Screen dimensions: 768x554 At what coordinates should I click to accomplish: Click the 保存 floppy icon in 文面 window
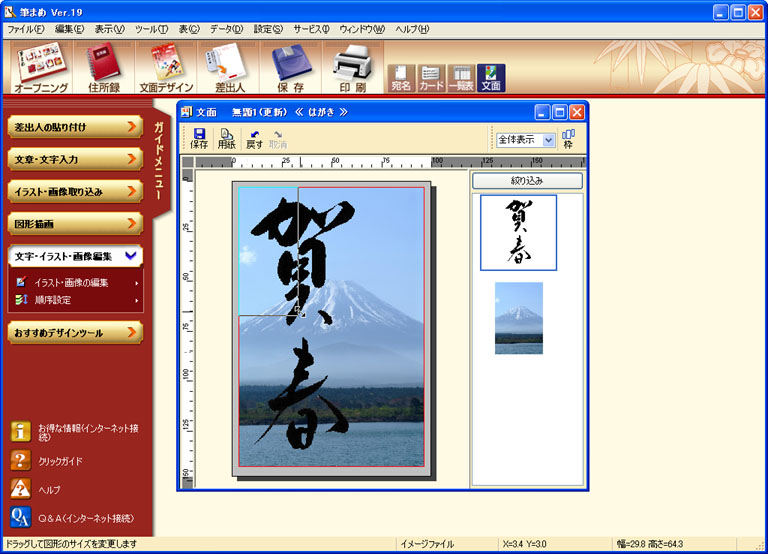point(199,138)
